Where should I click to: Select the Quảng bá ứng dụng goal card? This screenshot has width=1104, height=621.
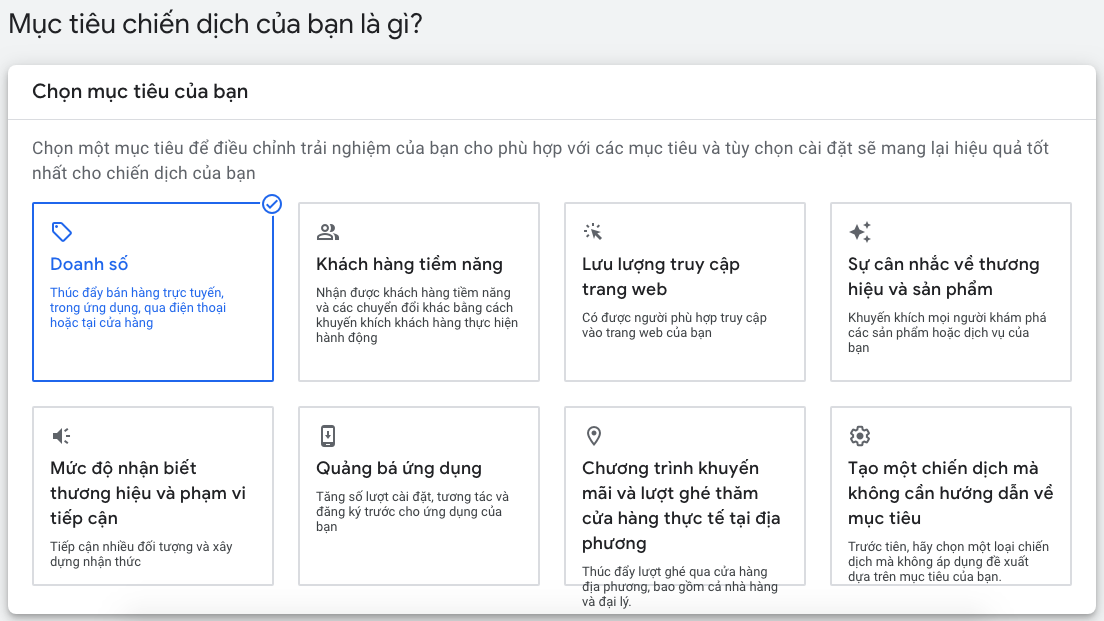coord(419,496)
